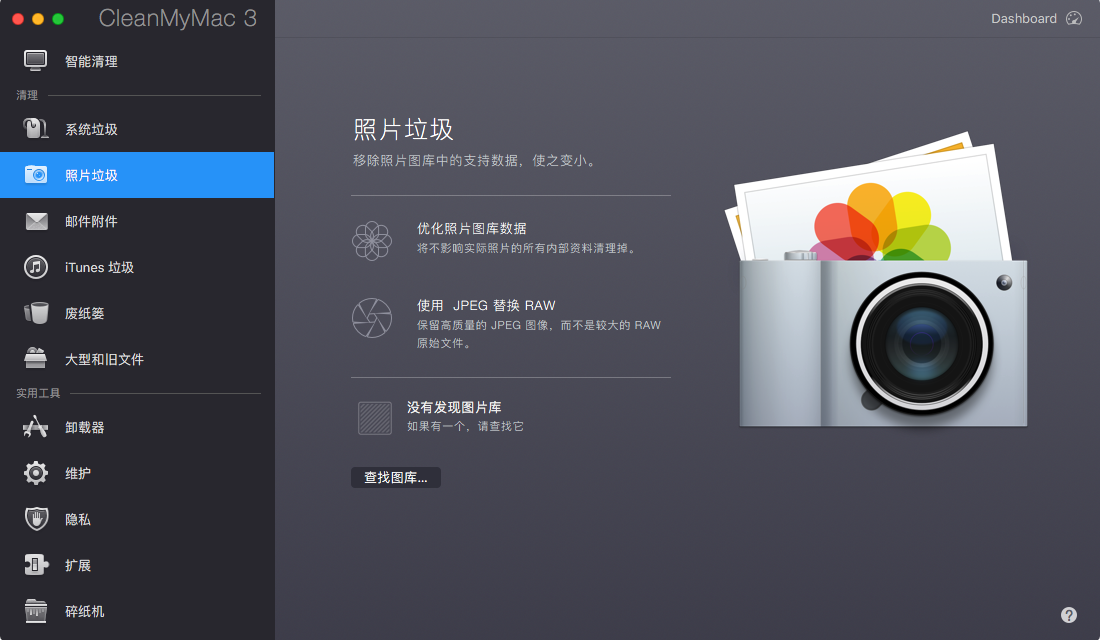Screen dimensions: 1100x640
Task: Click the 使用 JPEG 替换 RAW title
Action: [486, 305]
